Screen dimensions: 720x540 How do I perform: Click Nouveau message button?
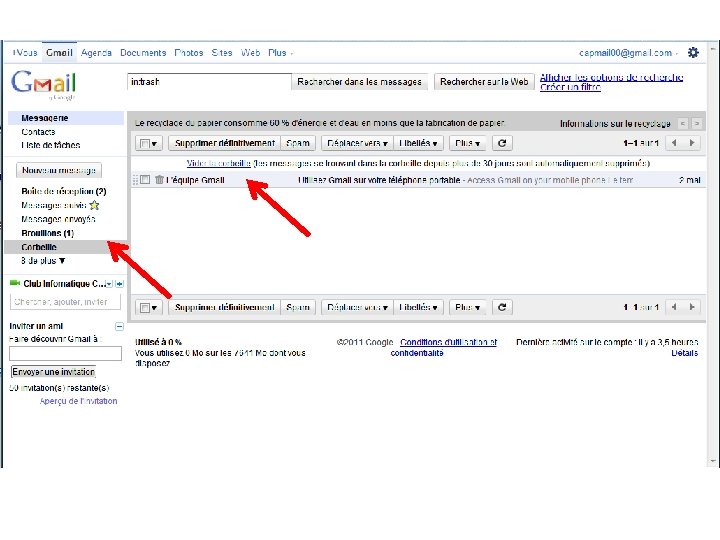point(59,170)
